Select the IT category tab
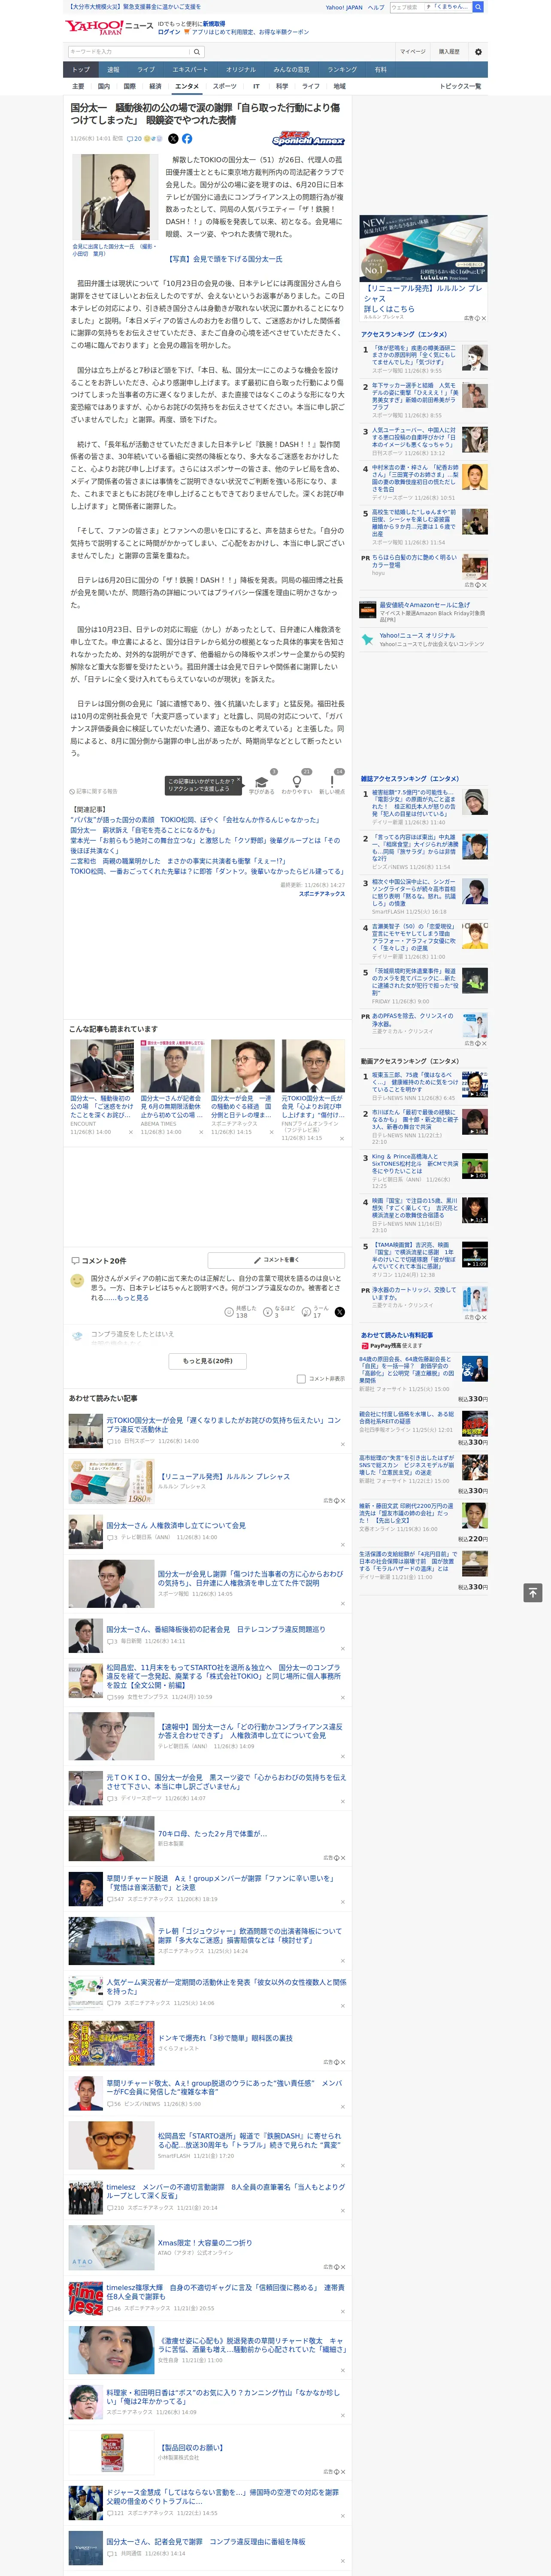The width and height of the screenshot is (551, 2576). pyautogui.click(x=256, y=86)
